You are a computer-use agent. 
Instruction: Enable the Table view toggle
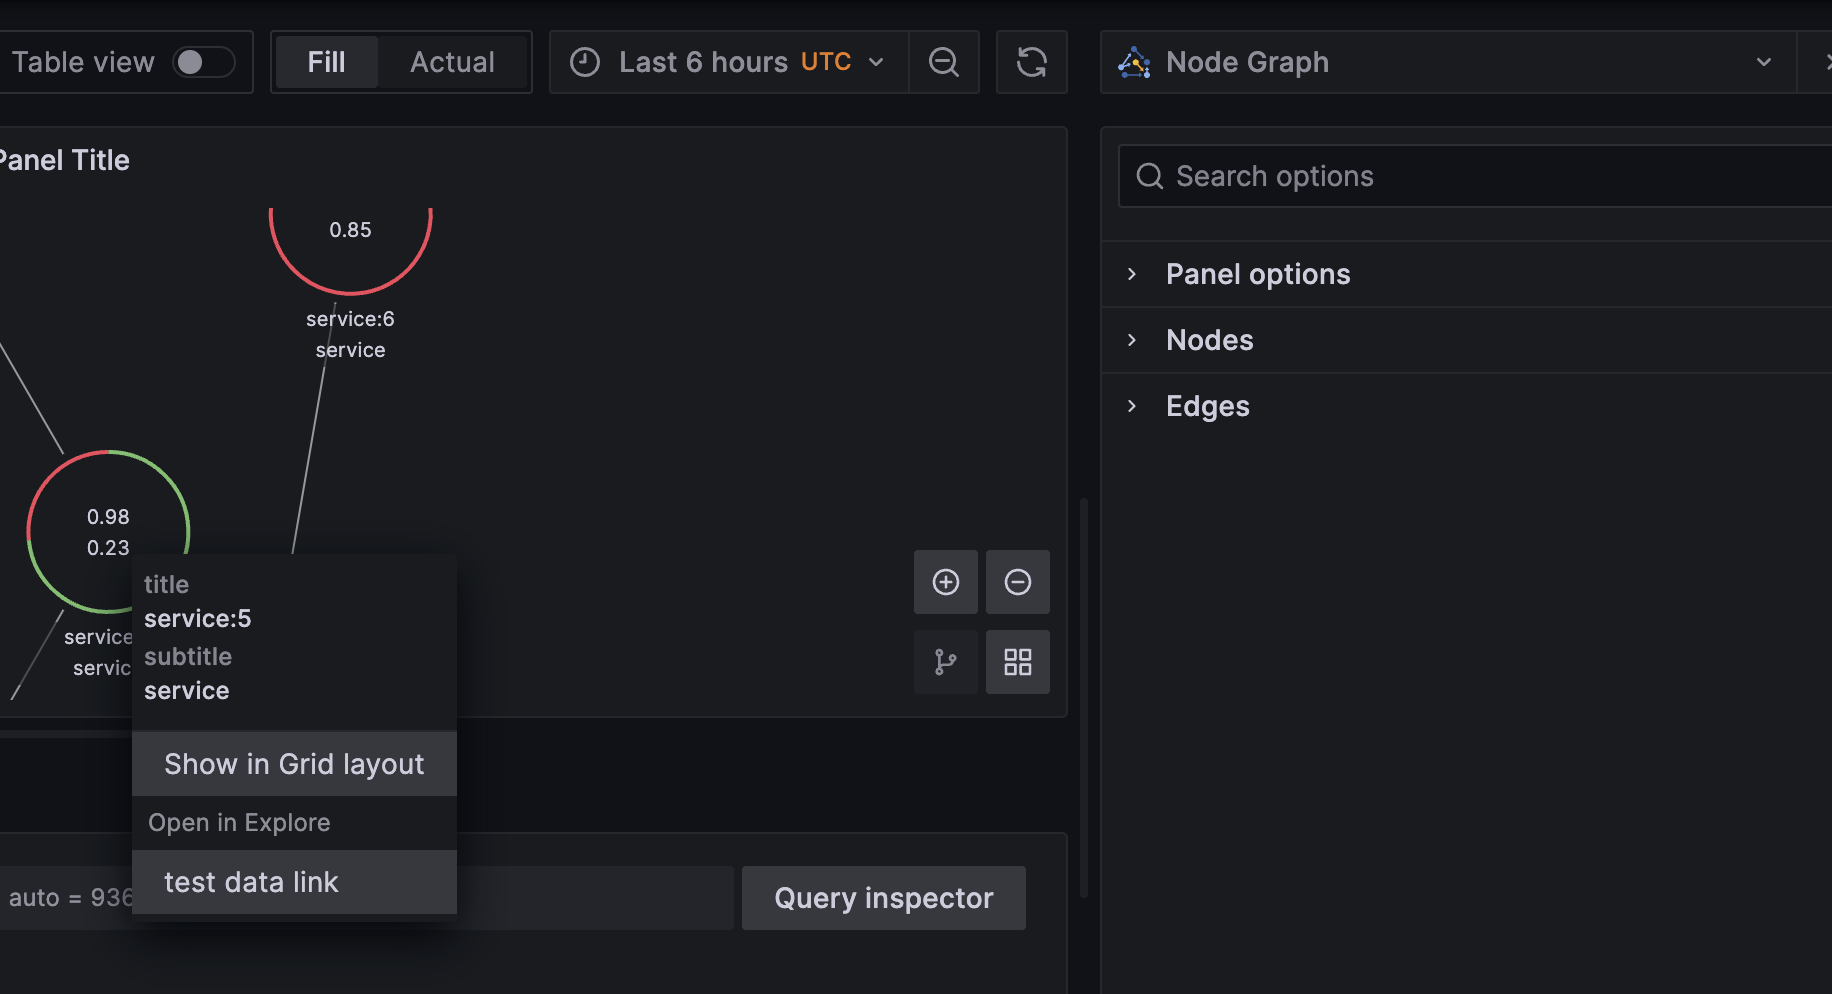tap(204, 61)
